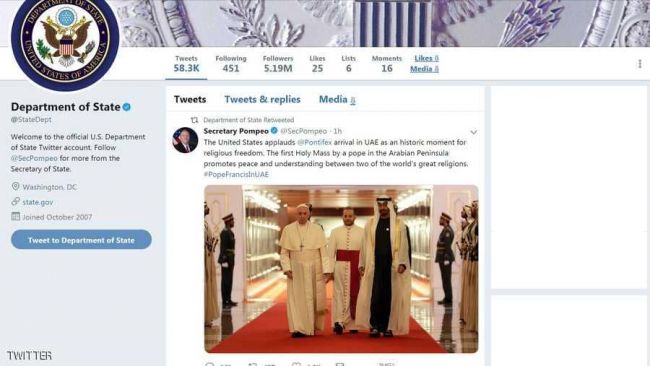The height and width of the screenshot is (366, 650).
Task: Click the Department of State seal avatar
Action: point(65,41)
